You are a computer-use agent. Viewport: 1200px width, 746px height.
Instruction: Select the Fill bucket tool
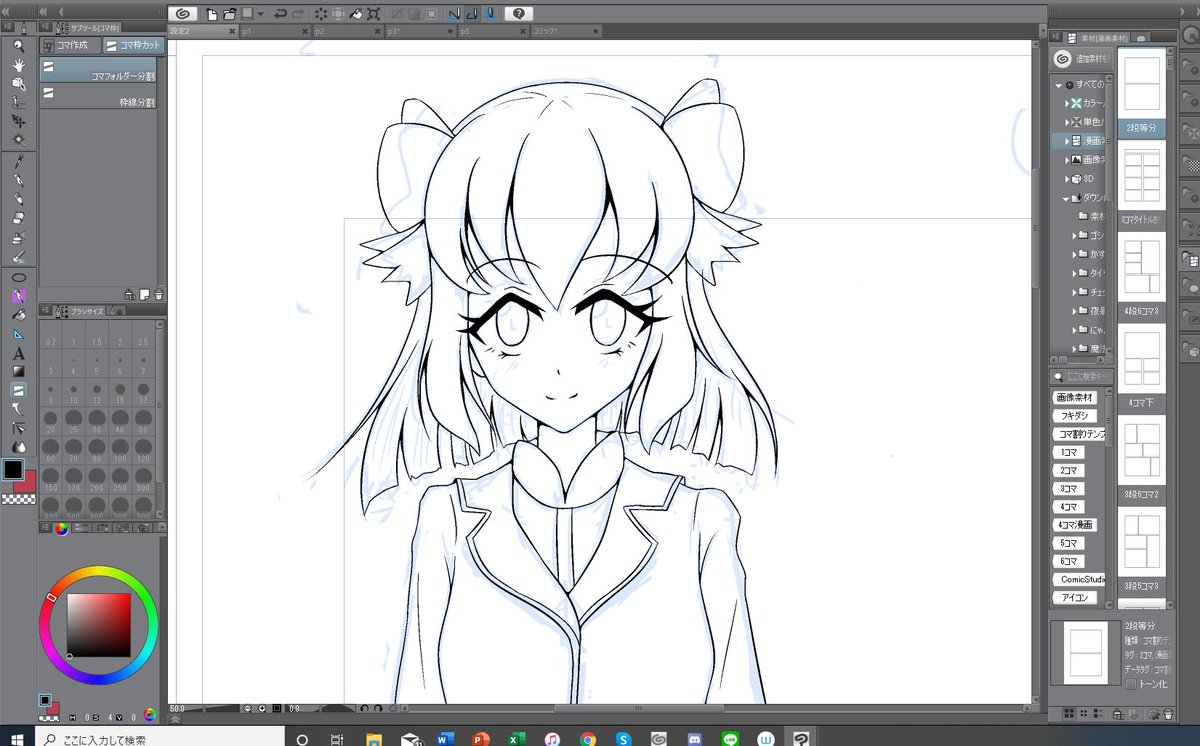coord(18,315)
